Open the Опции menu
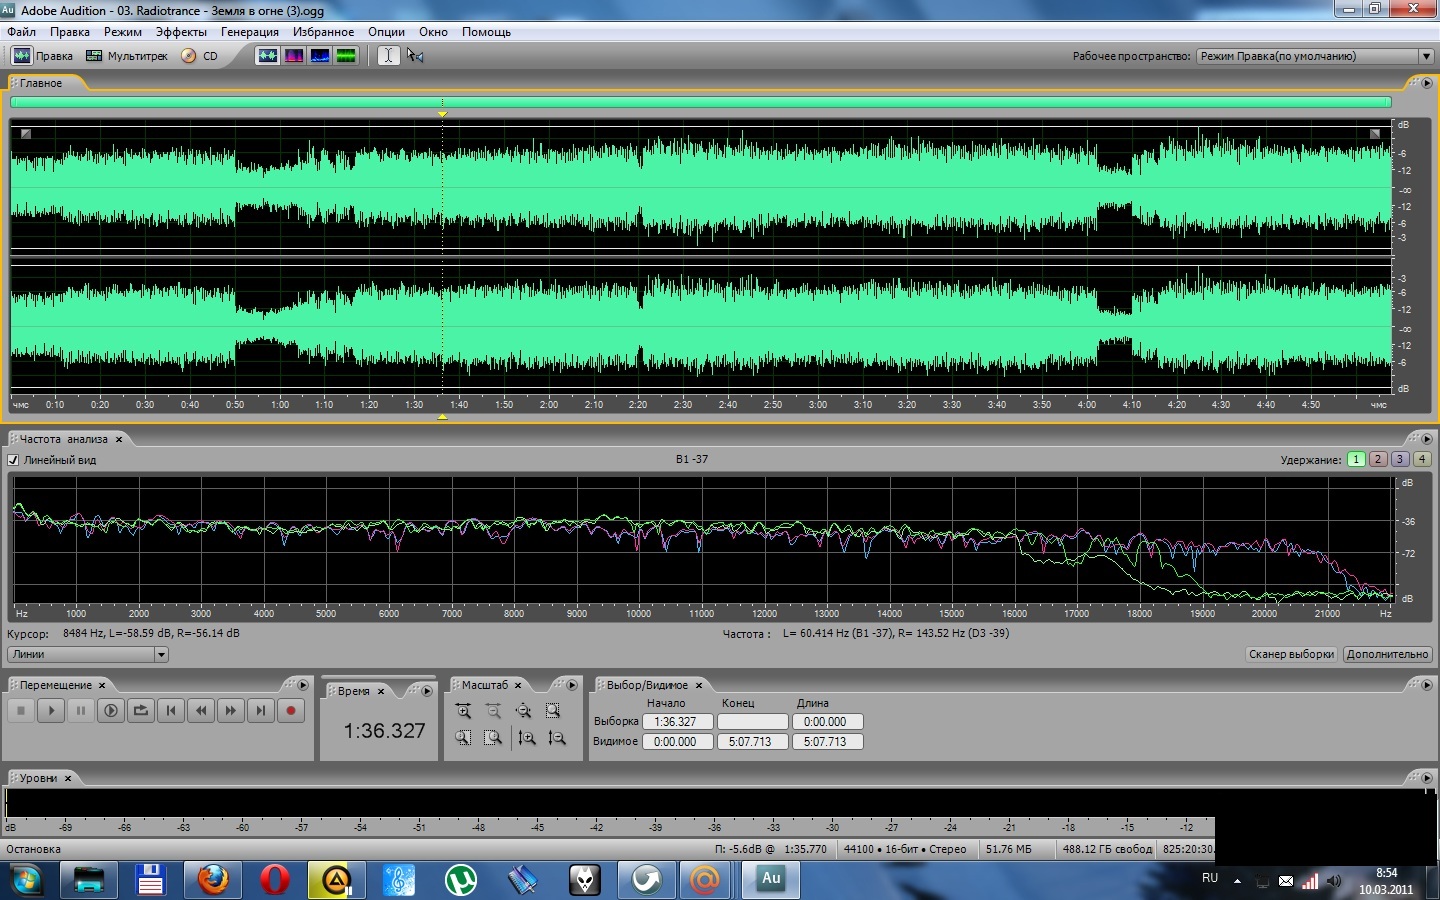 click(387, 32)
